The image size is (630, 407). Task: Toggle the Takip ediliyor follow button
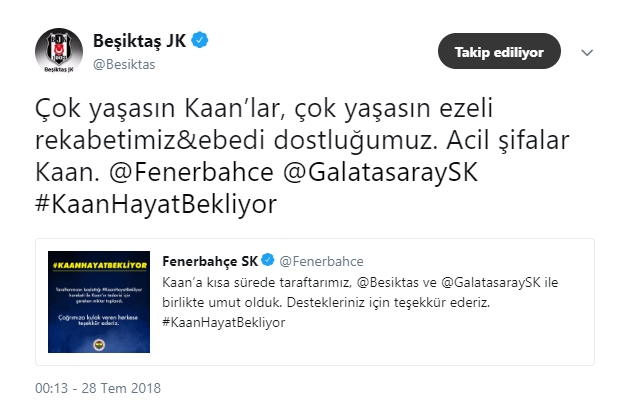coord(499,51)
